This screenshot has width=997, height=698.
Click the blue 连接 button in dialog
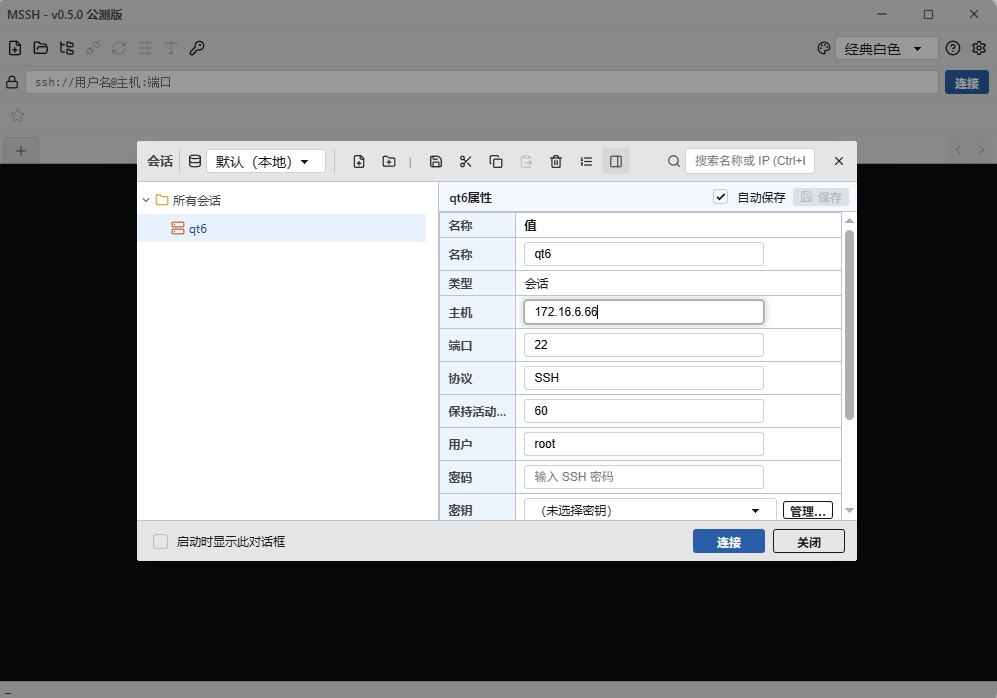pyautogui.click(x=729, y=542)
